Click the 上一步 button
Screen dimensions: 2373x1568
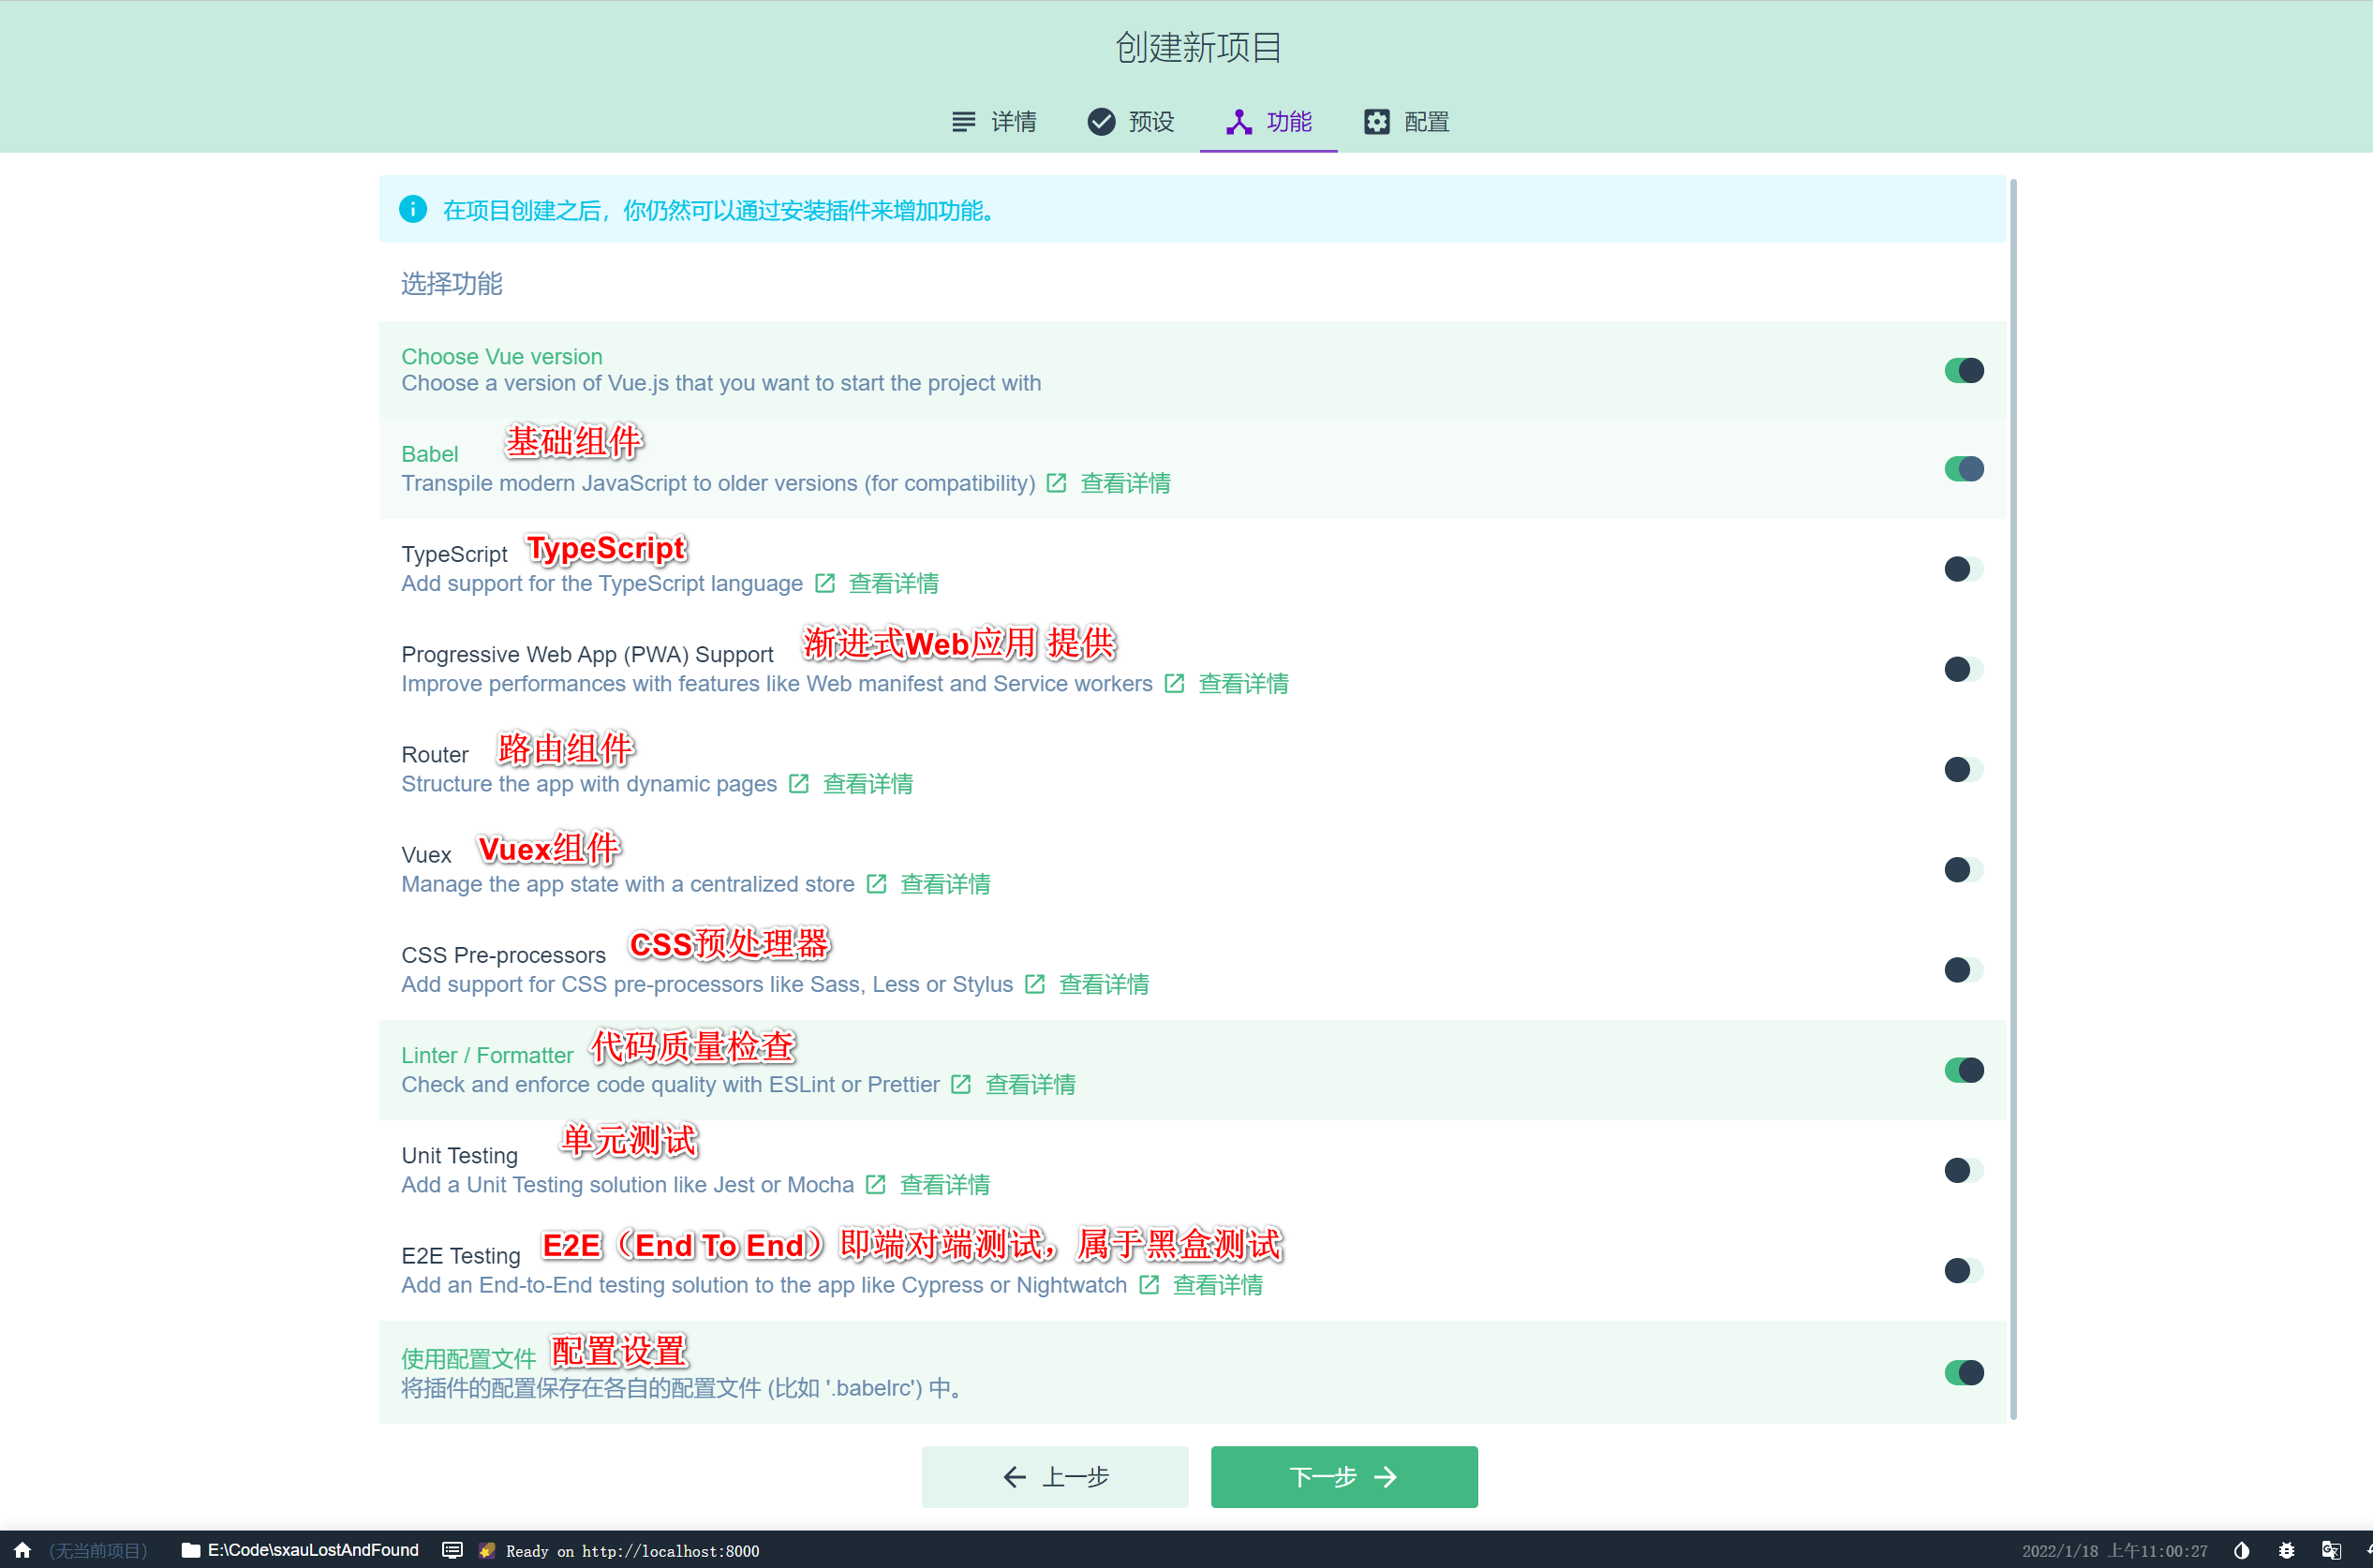click(x=1054, y=1476)
